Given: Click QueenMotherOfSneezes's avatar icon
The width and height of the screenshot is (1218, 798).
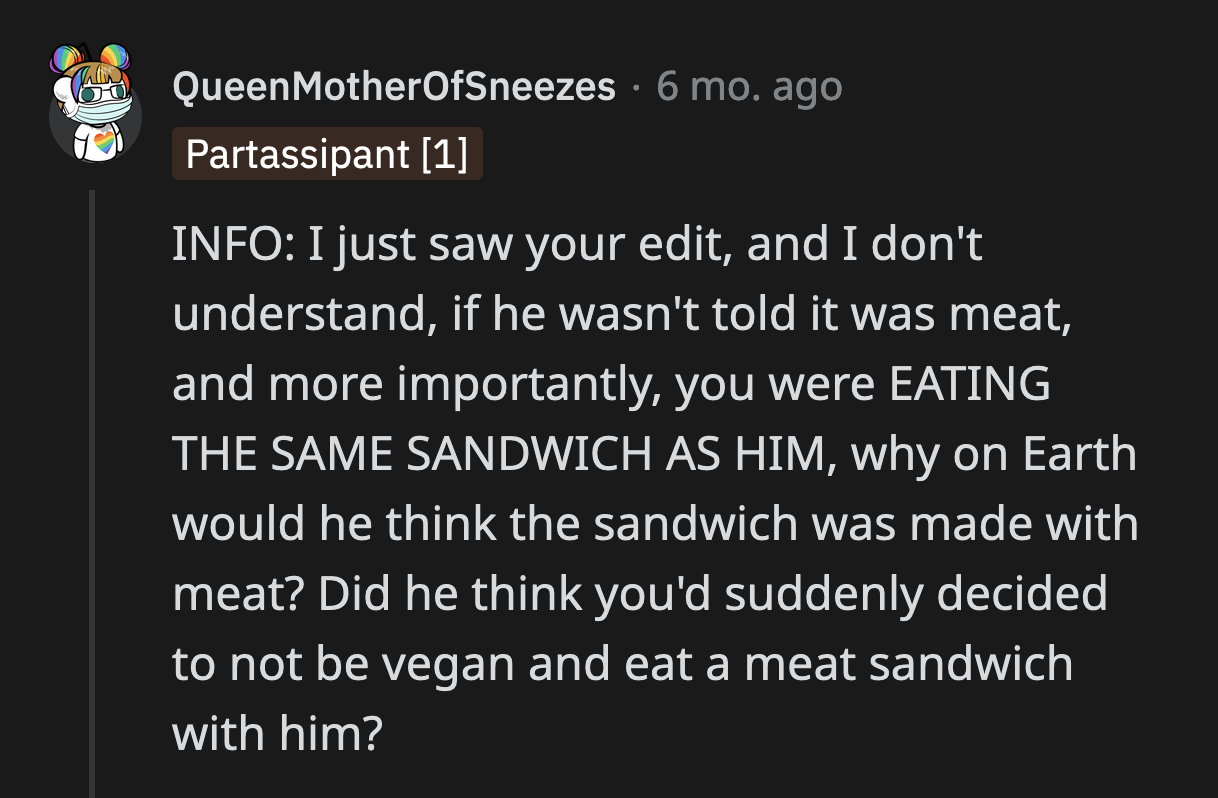Looking at the screenshot, I should pos(97,100).
